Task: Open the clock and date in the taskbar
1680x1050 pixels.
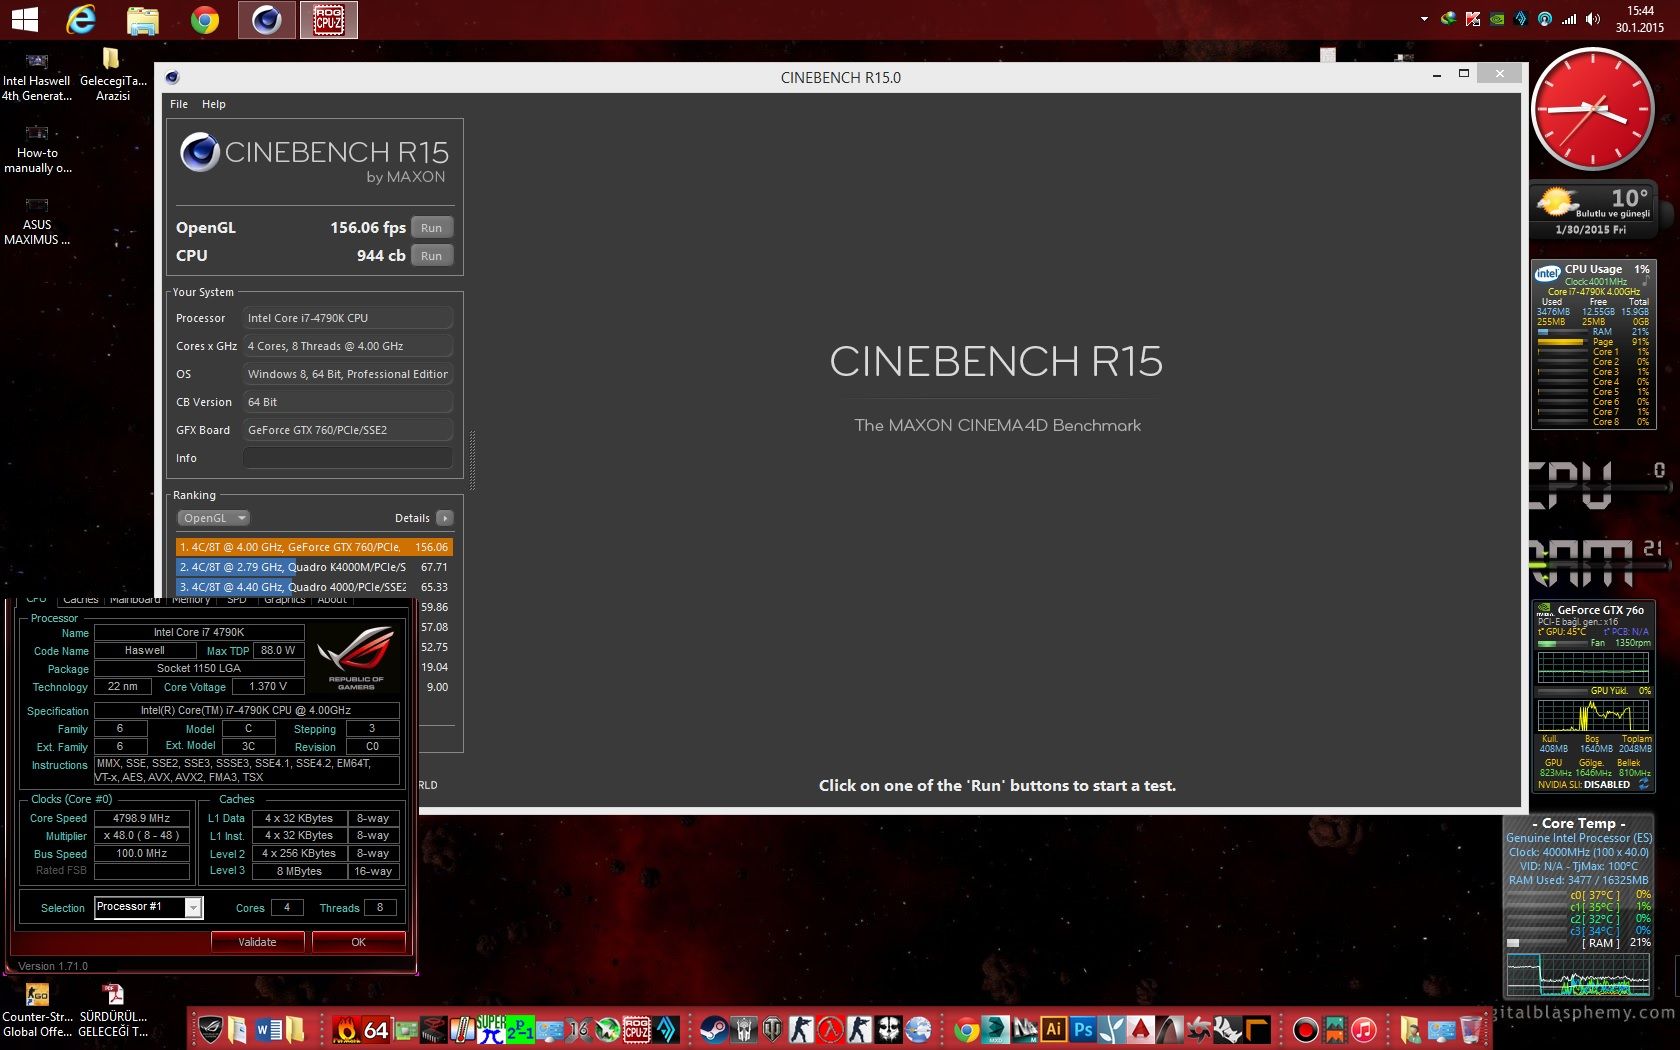Action: click(x=1640, y=19)
